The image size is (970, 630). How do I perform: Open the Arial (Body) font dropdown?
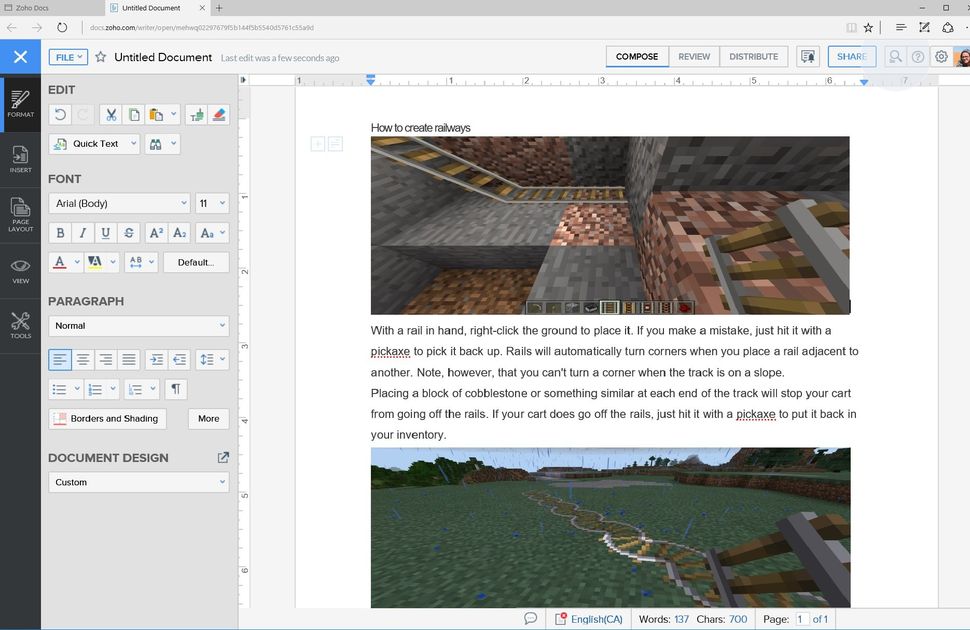coord(119,203)
